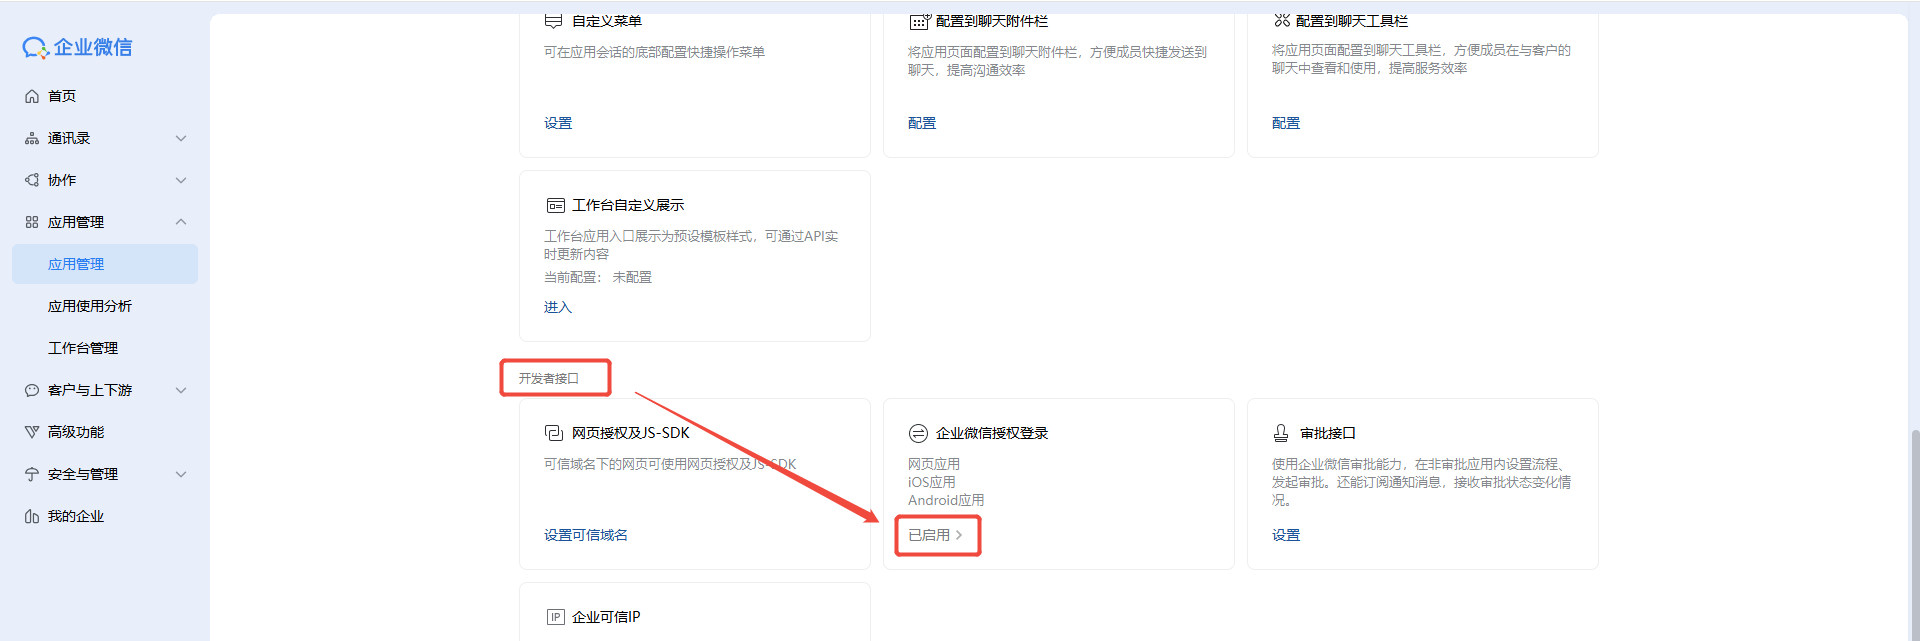Expand the 通讯录 chevron

(181, 138)
